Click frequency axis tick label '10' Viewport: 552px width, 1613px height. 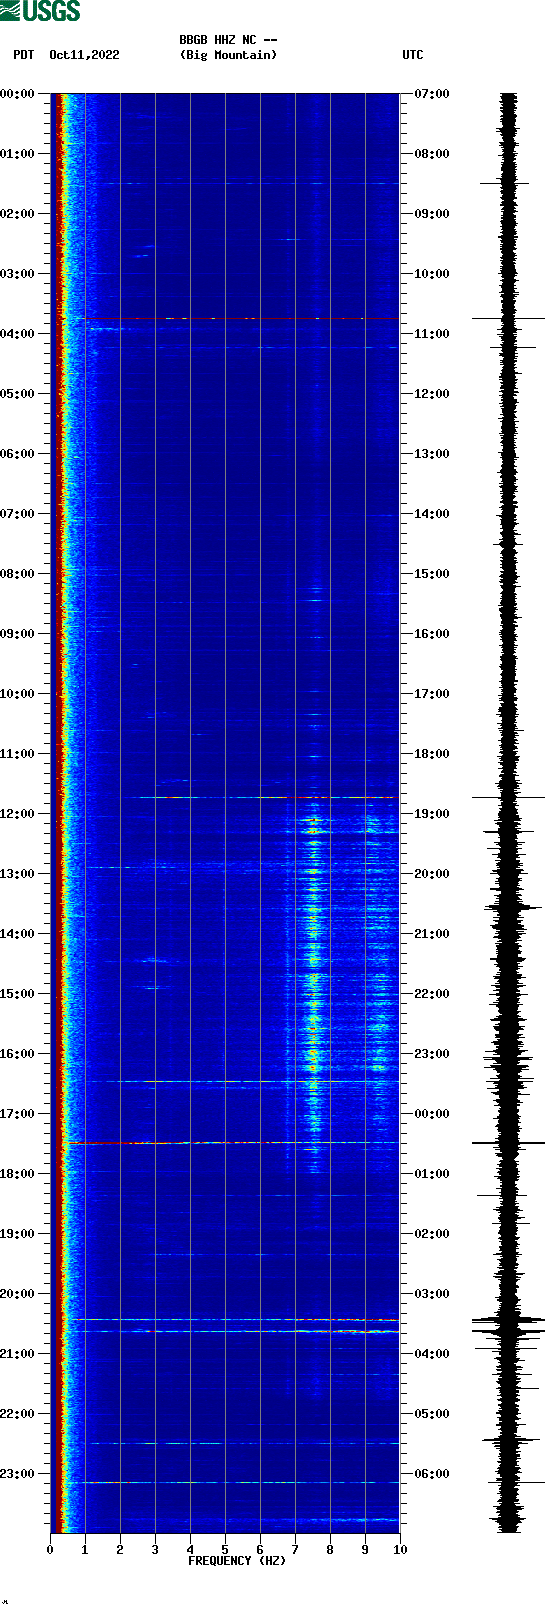(400, 1550)
